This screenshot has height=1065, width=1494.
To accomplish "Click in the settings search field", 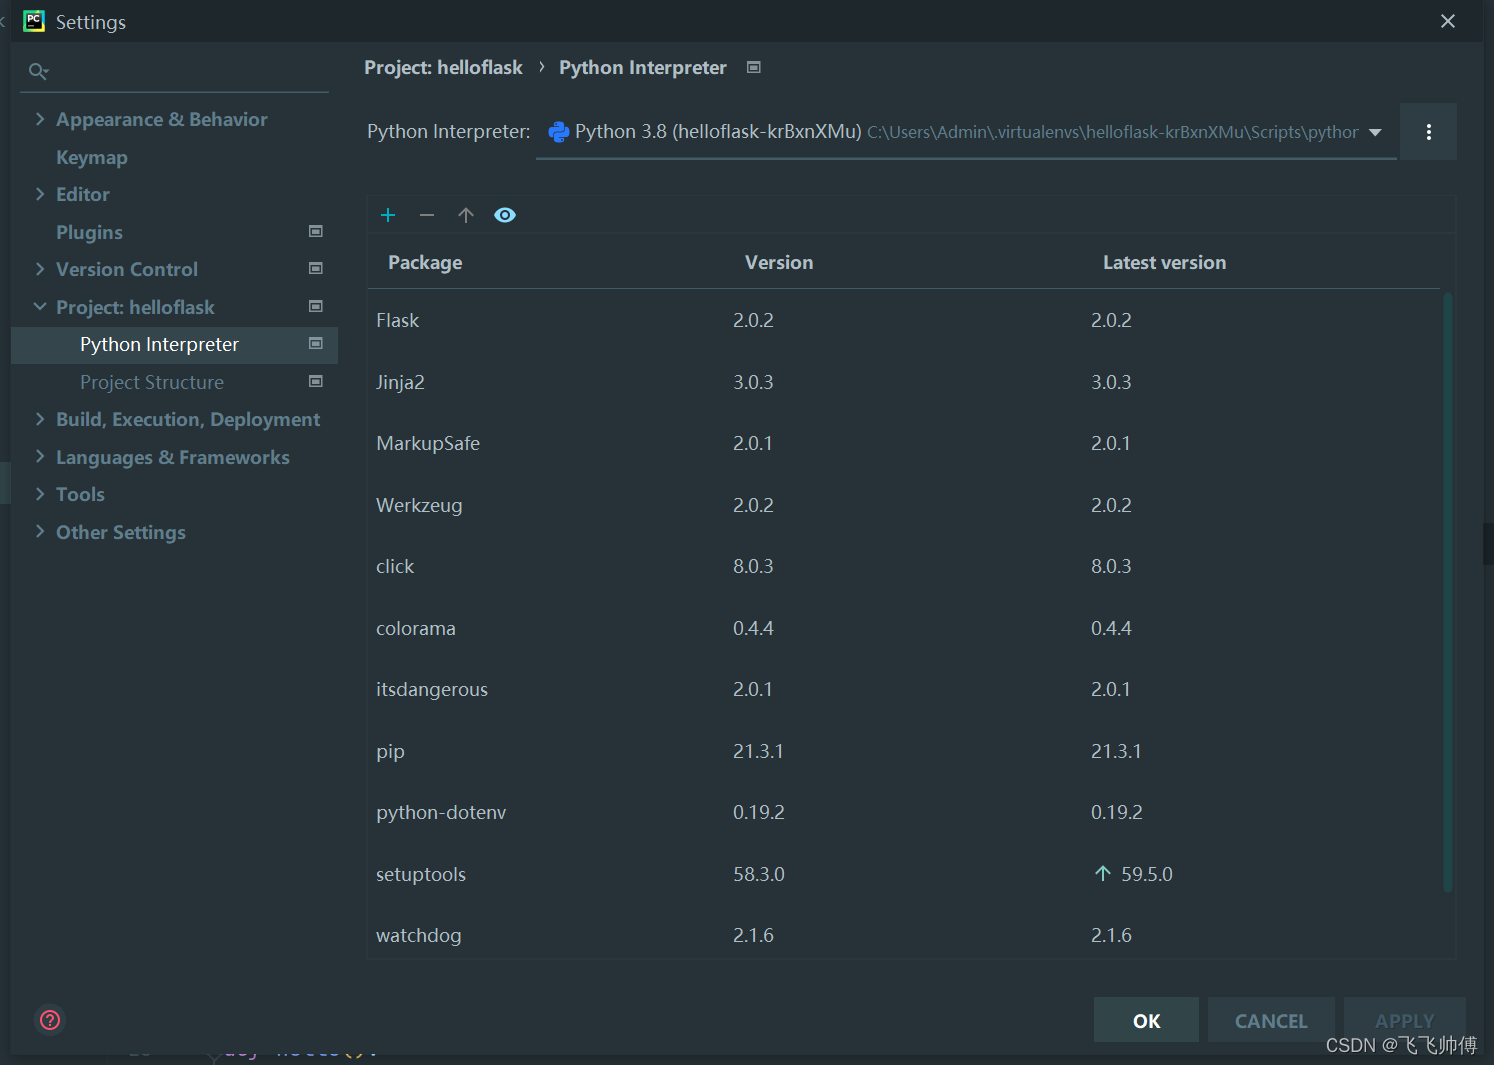I will pos(175,71).
